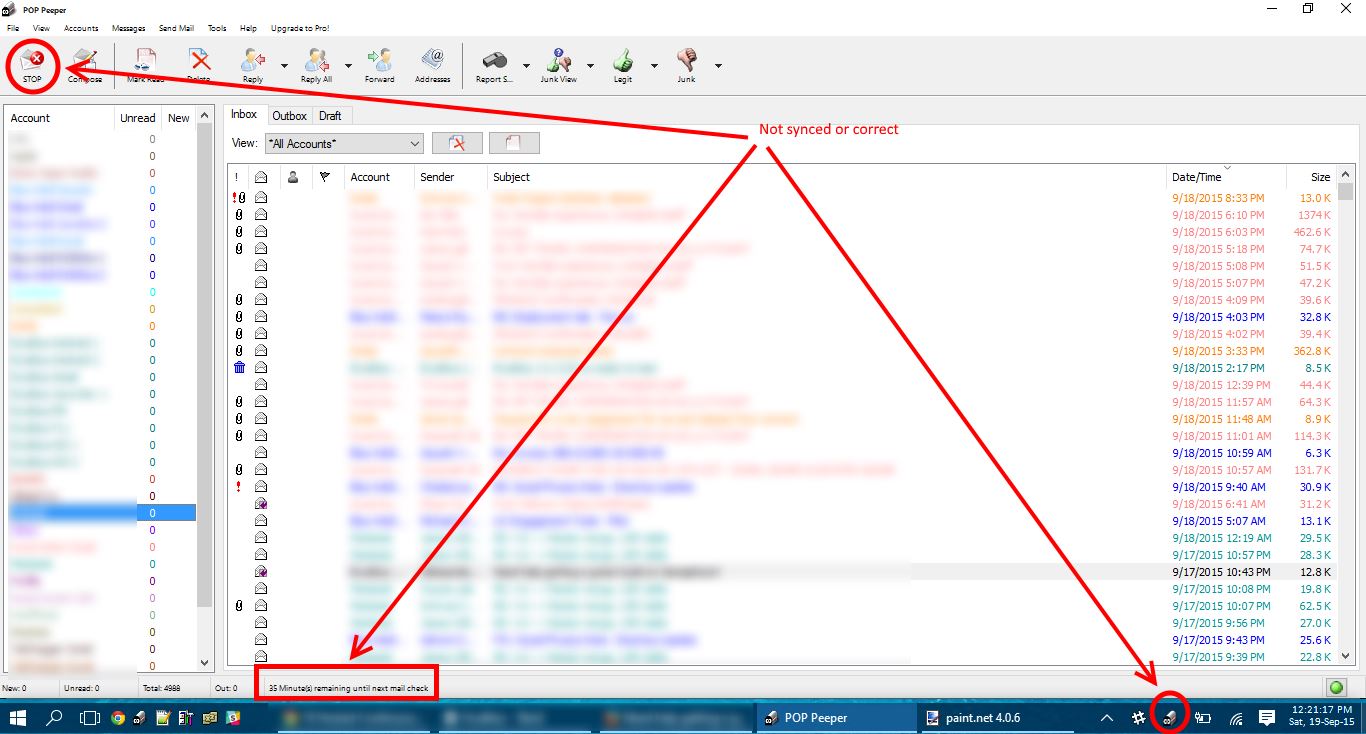1366x734 pixels.
Task: Mark the message as Junk (thumbs down)
Action: (686, 64)
